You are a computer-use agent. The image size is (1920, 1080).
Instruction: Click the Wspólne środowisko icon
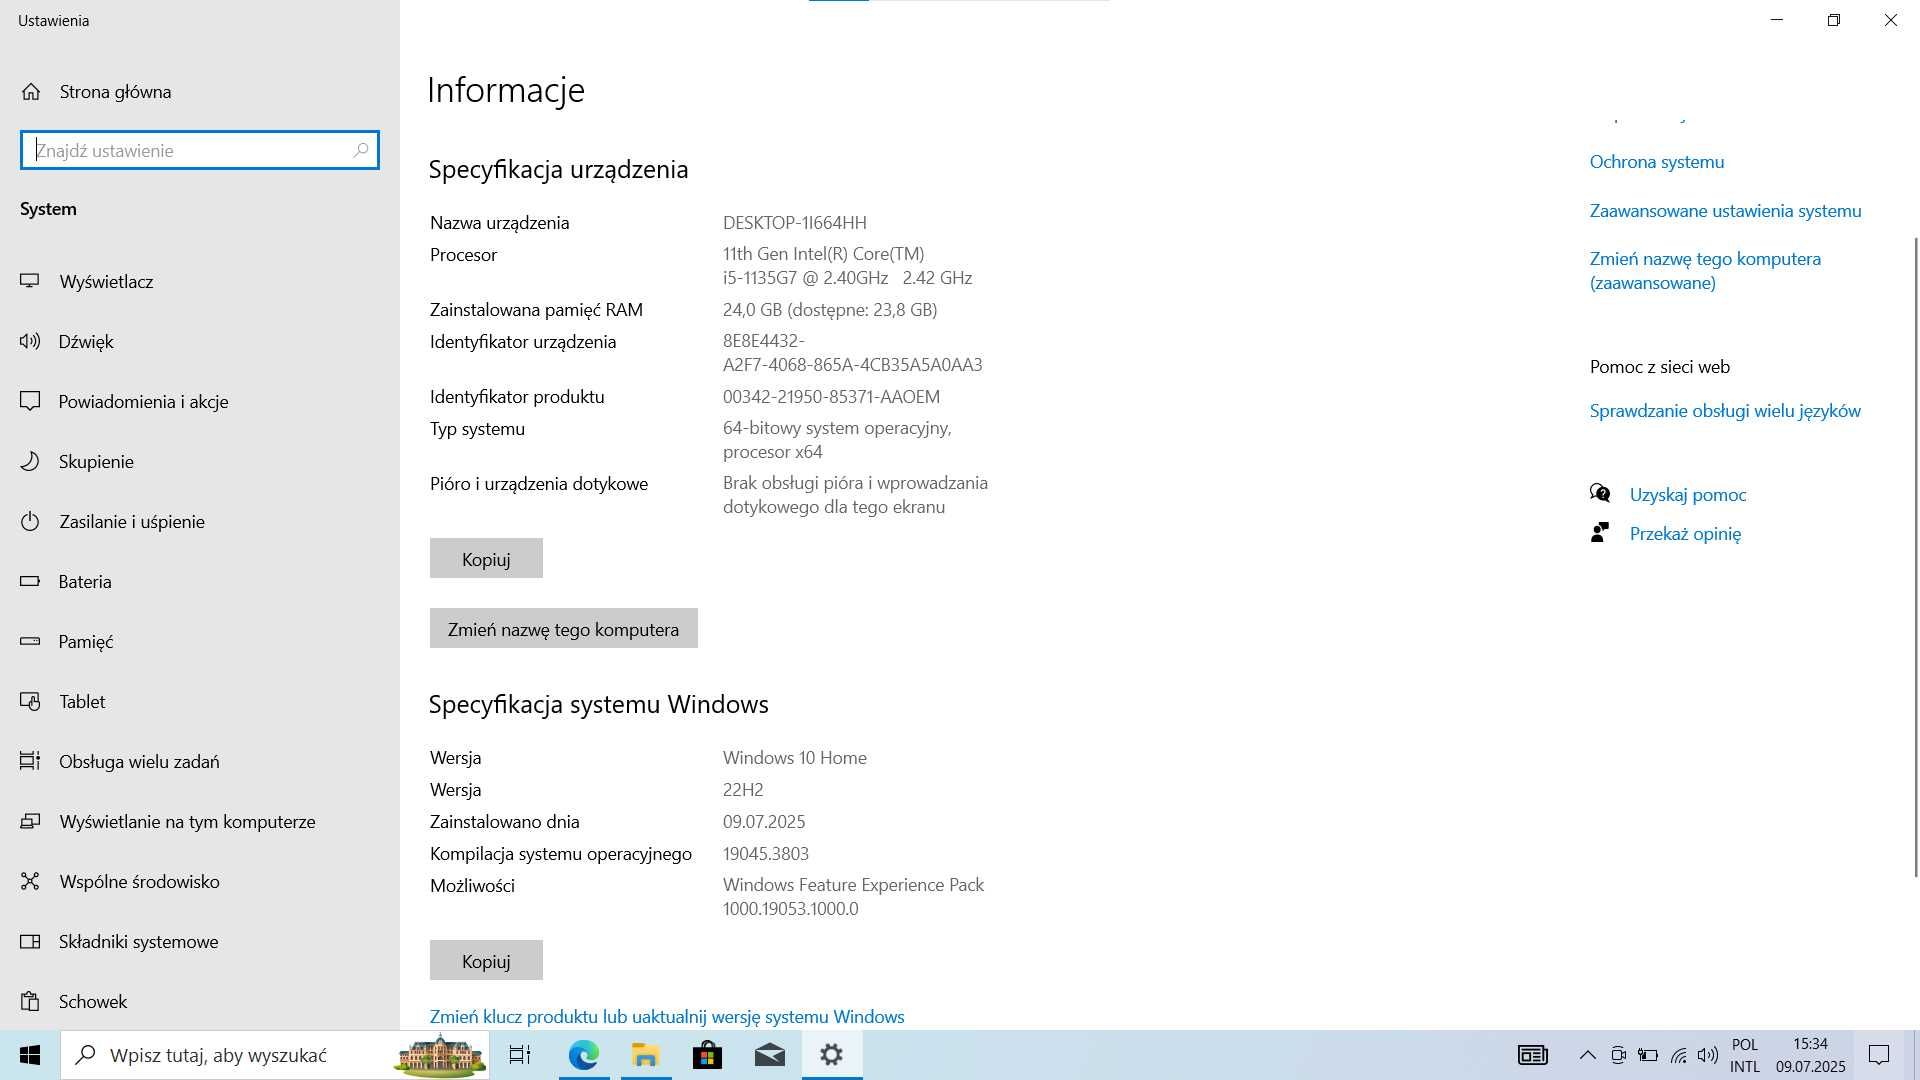tap(30, 881)
